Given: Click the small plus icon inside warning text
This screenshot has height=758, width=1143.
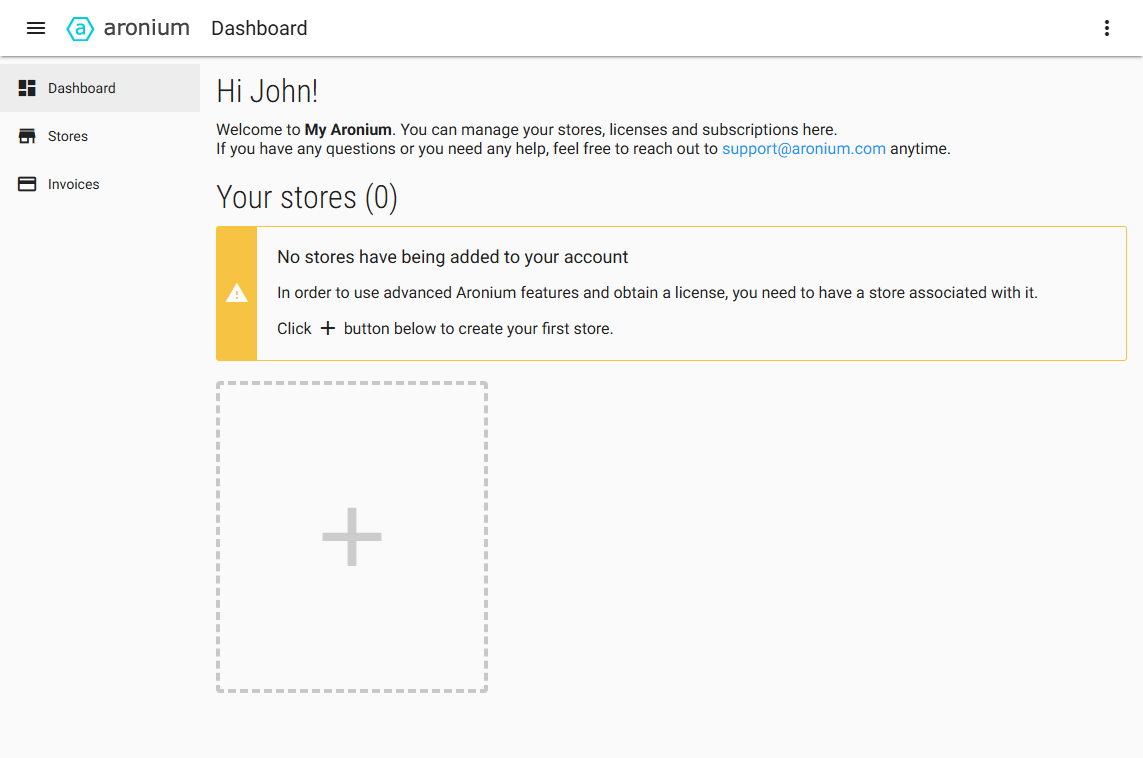Looking at the screenshot, I should point(327,327).
